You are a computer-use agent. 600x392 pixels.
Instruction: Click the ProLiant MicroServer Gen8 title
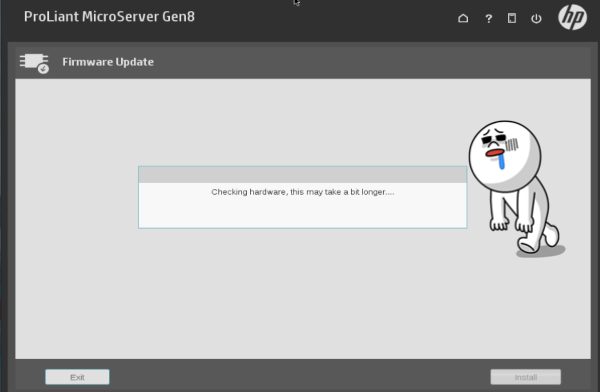point(109,16)
